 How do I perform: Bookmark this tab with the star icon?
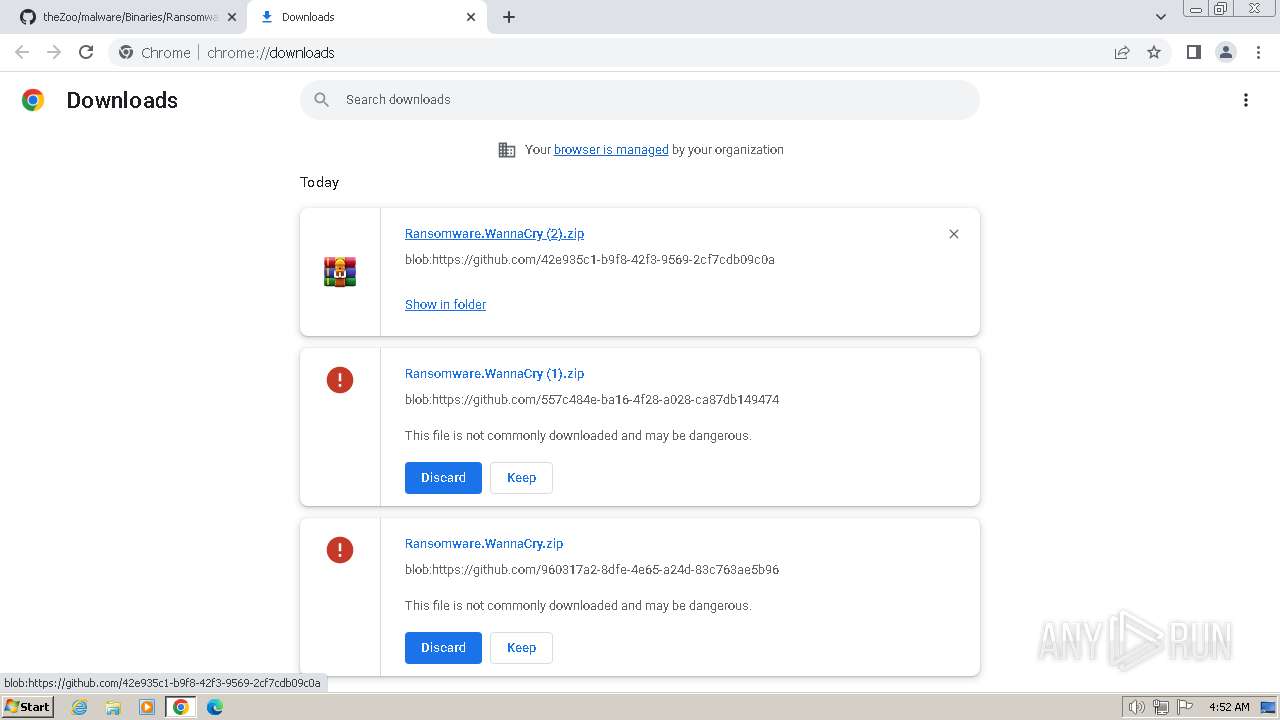1154,52
